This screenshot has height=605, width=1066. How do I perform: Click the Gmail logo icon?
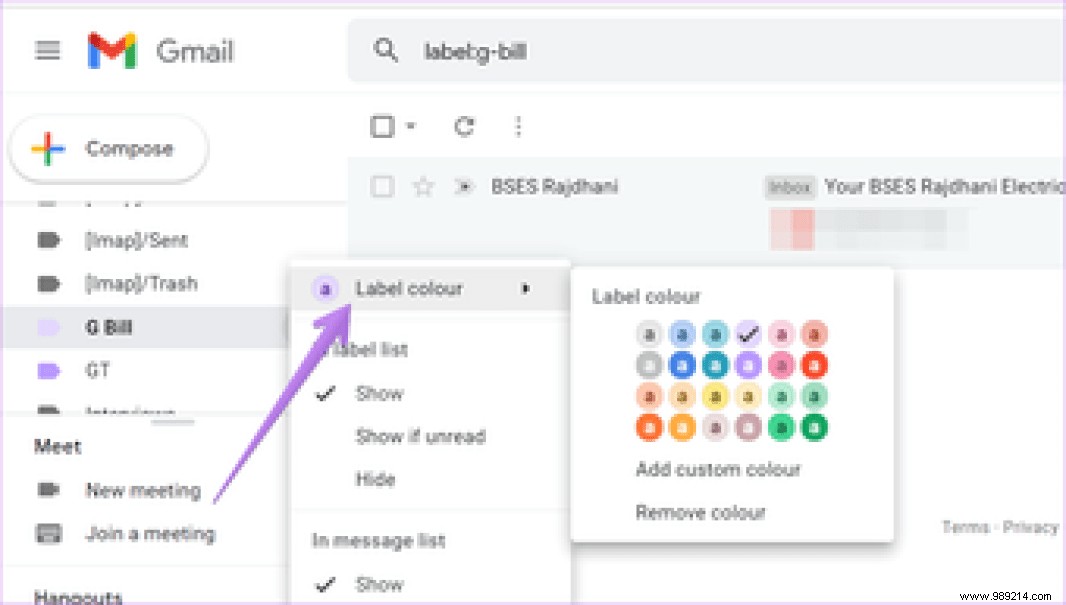point(113,48)
